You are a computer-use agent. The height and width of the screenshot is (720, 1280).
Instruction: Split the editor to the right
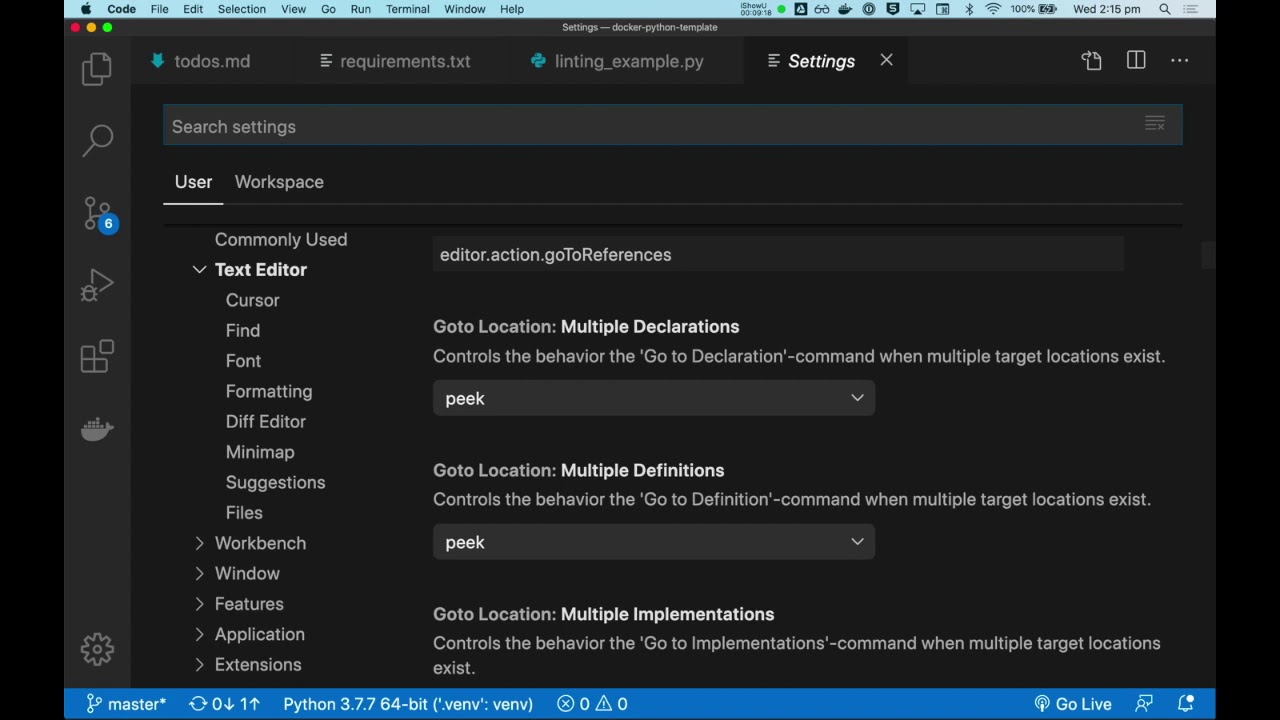coord(1136,61)
